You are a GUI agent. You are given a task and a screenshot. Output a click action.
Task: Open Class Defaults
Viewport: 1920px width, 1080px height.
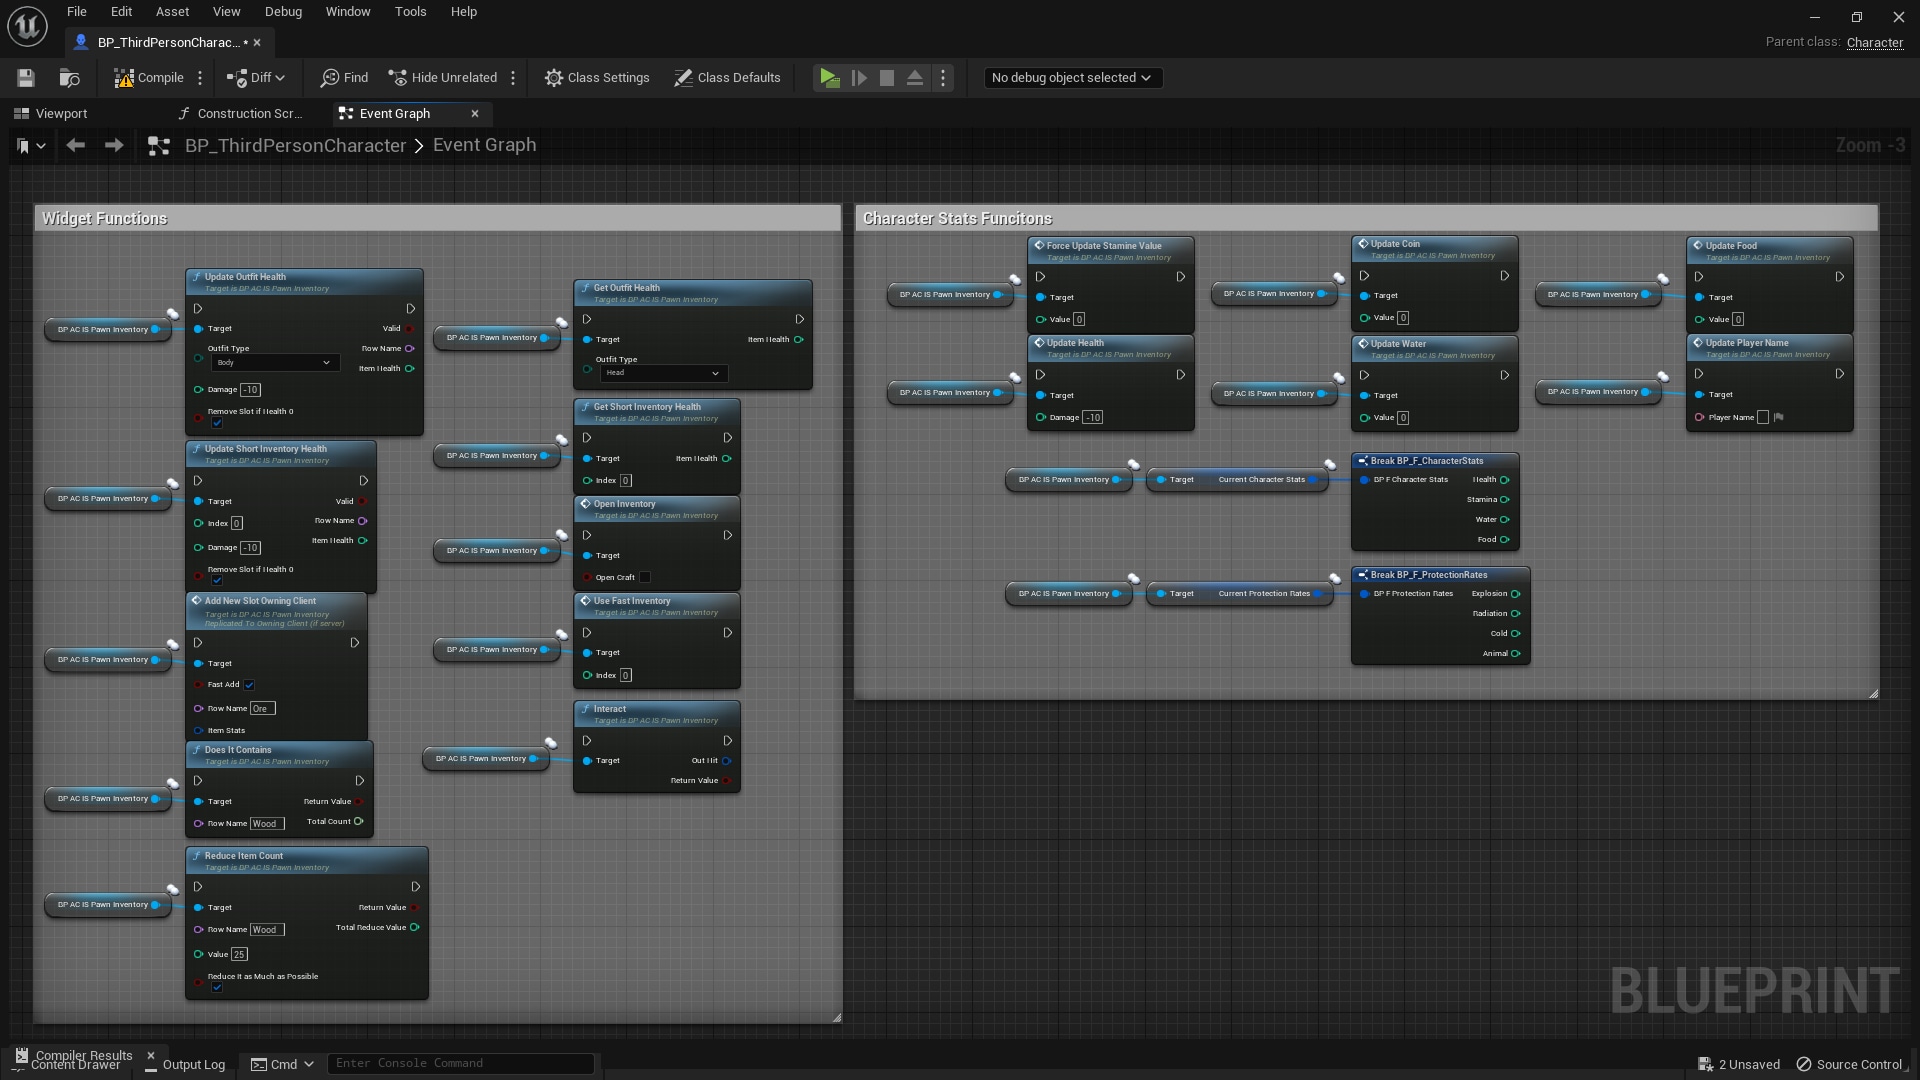click(x=727, y=77)
